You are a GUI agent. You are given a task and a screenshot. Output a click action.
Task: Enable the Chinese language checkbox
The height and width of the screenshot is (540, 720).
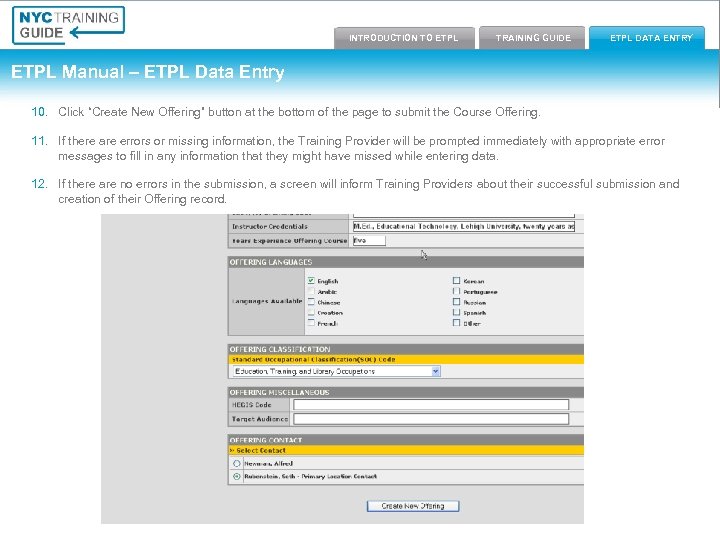coord(311,302)
